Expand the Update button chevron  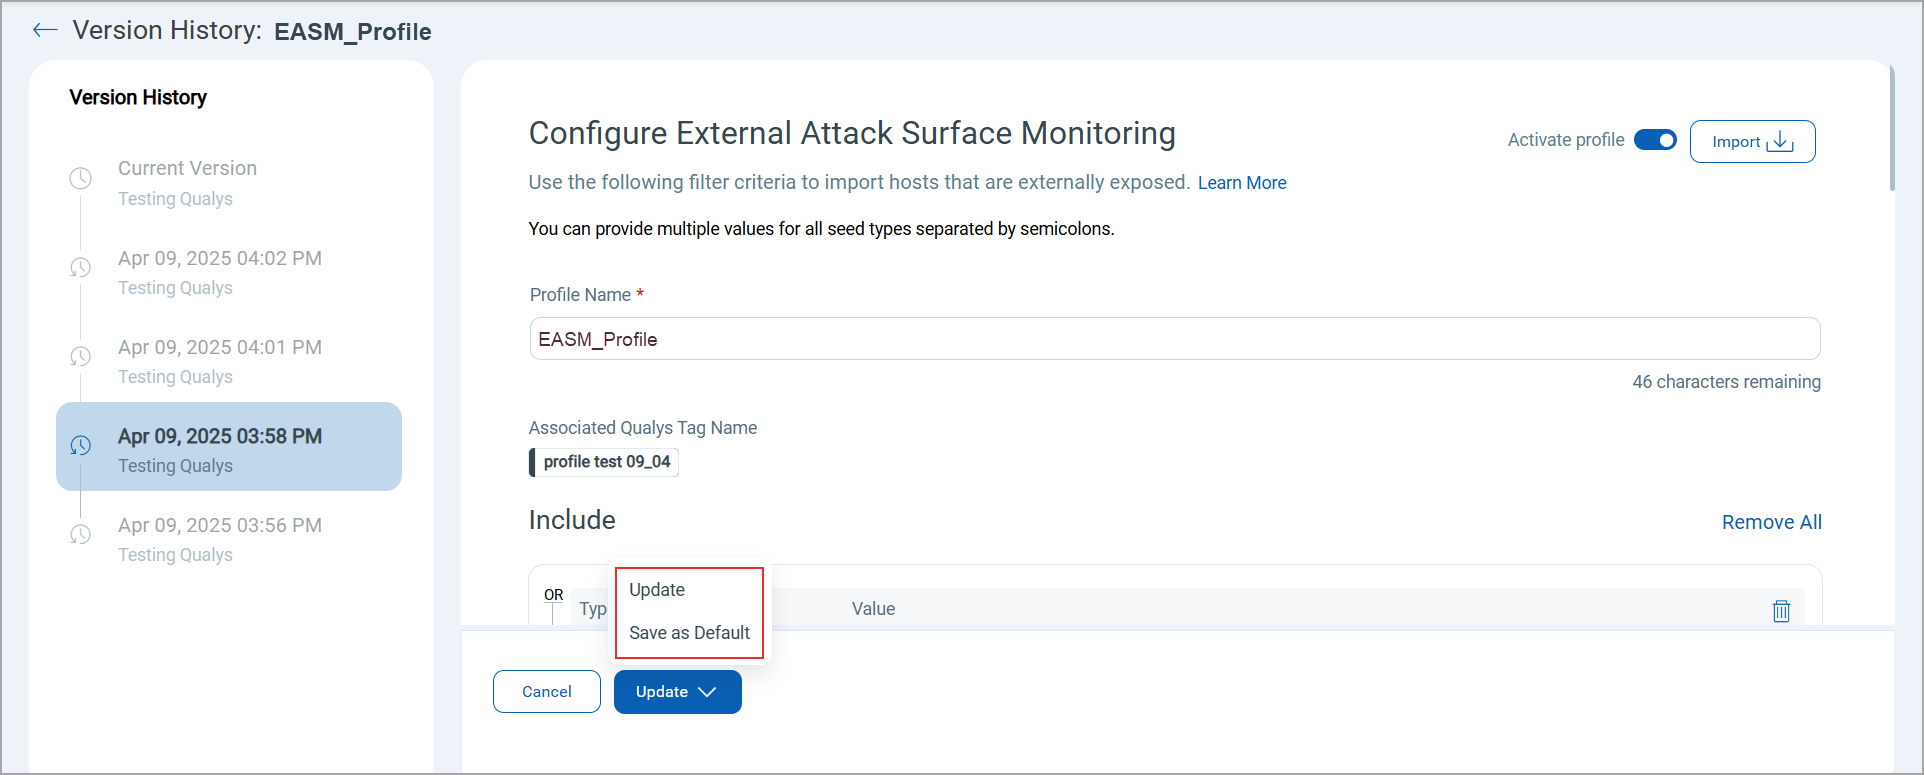tap(707, 692)
